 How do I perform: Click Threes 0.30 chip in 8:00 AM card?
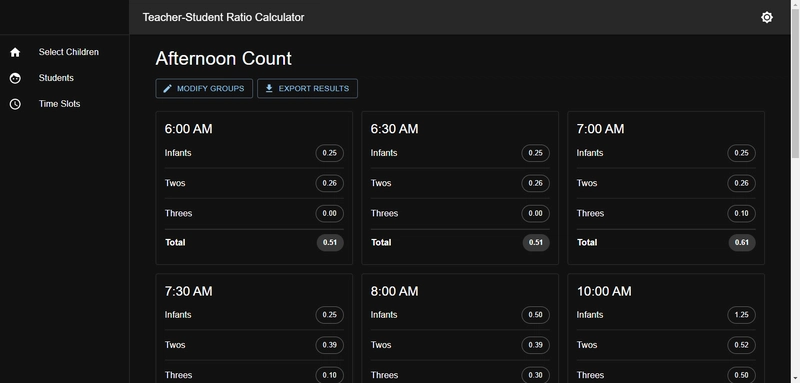(536, 375)
